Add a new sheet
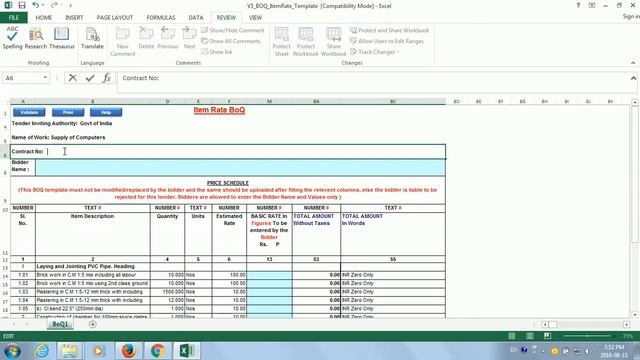 (93, 324)
